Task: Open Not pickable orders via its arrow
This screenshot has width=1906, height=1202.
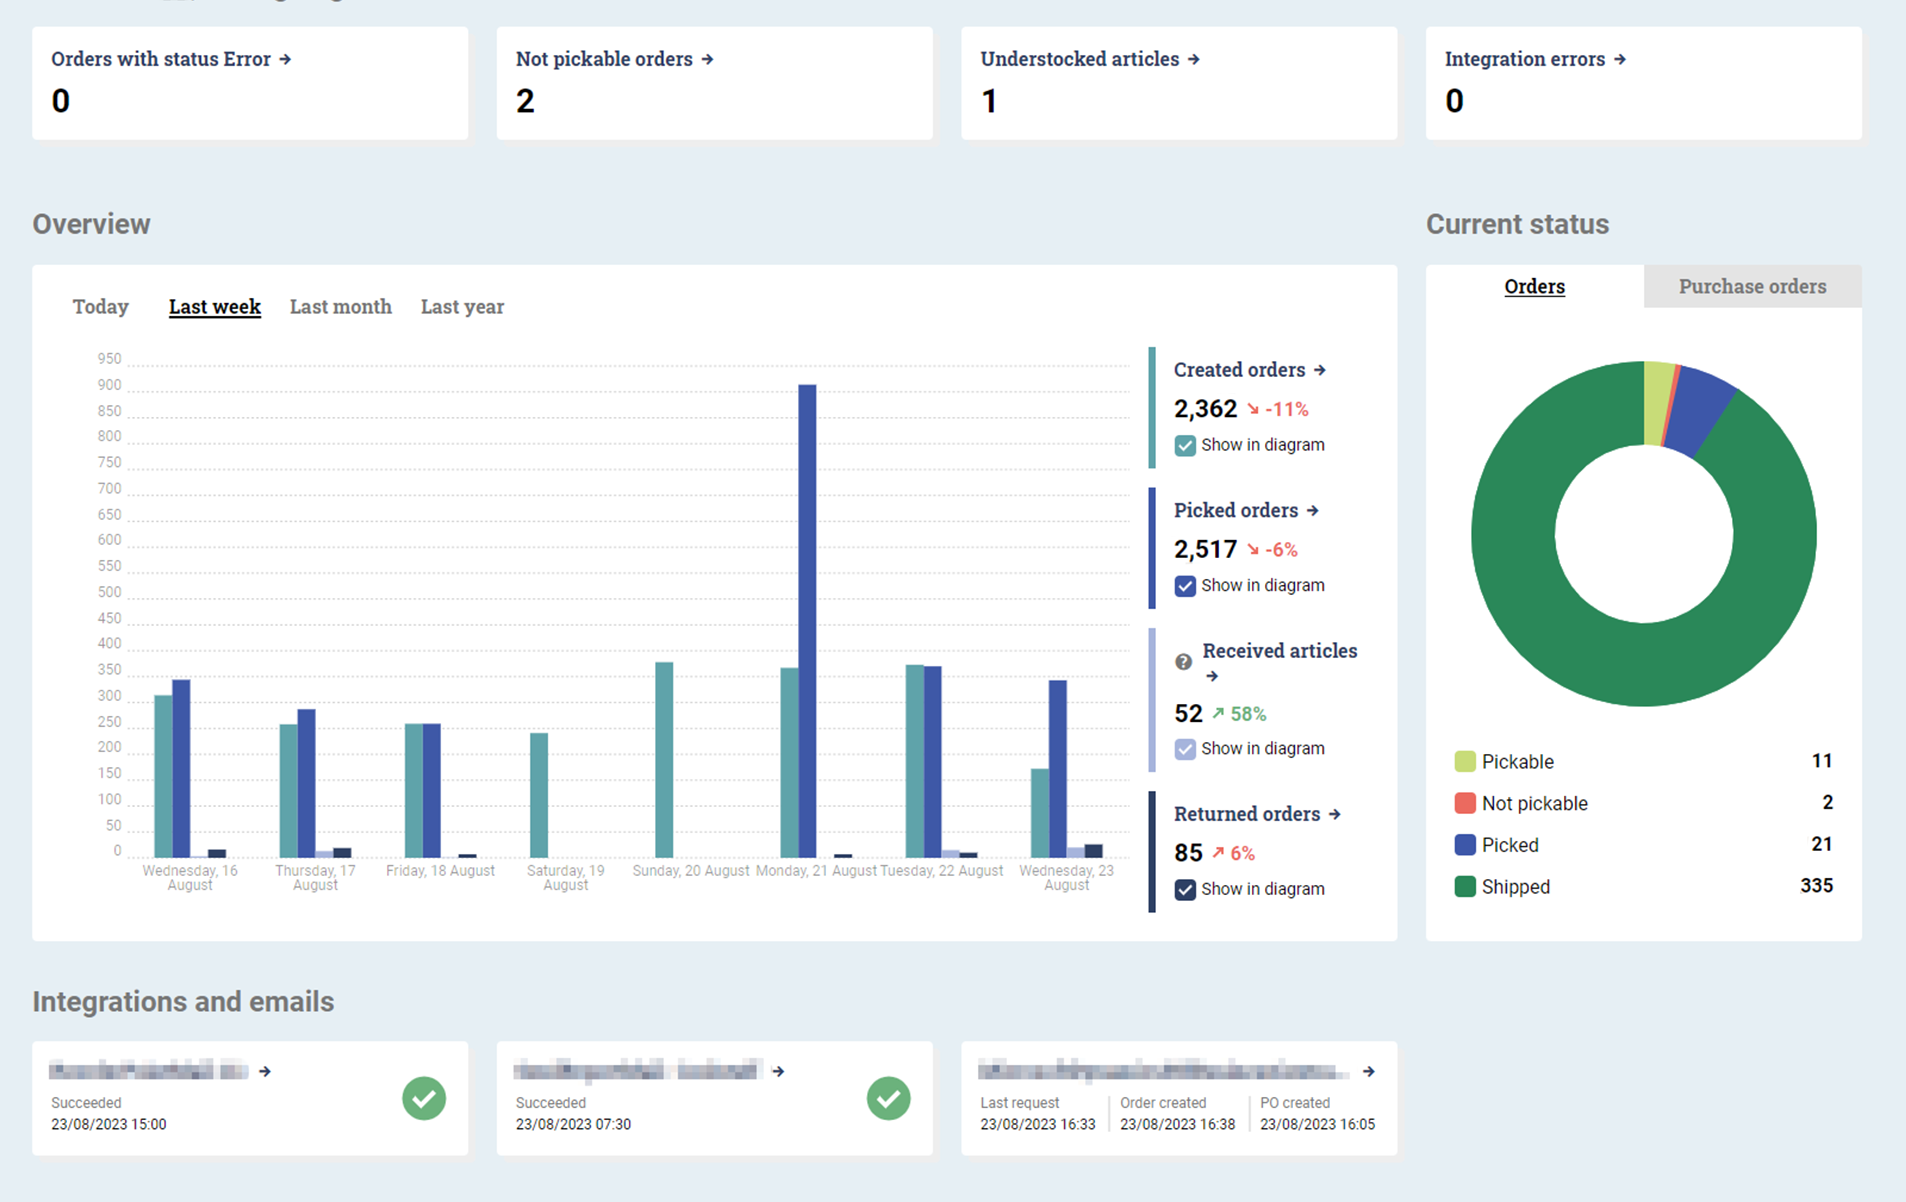Action: pos(707,58)
